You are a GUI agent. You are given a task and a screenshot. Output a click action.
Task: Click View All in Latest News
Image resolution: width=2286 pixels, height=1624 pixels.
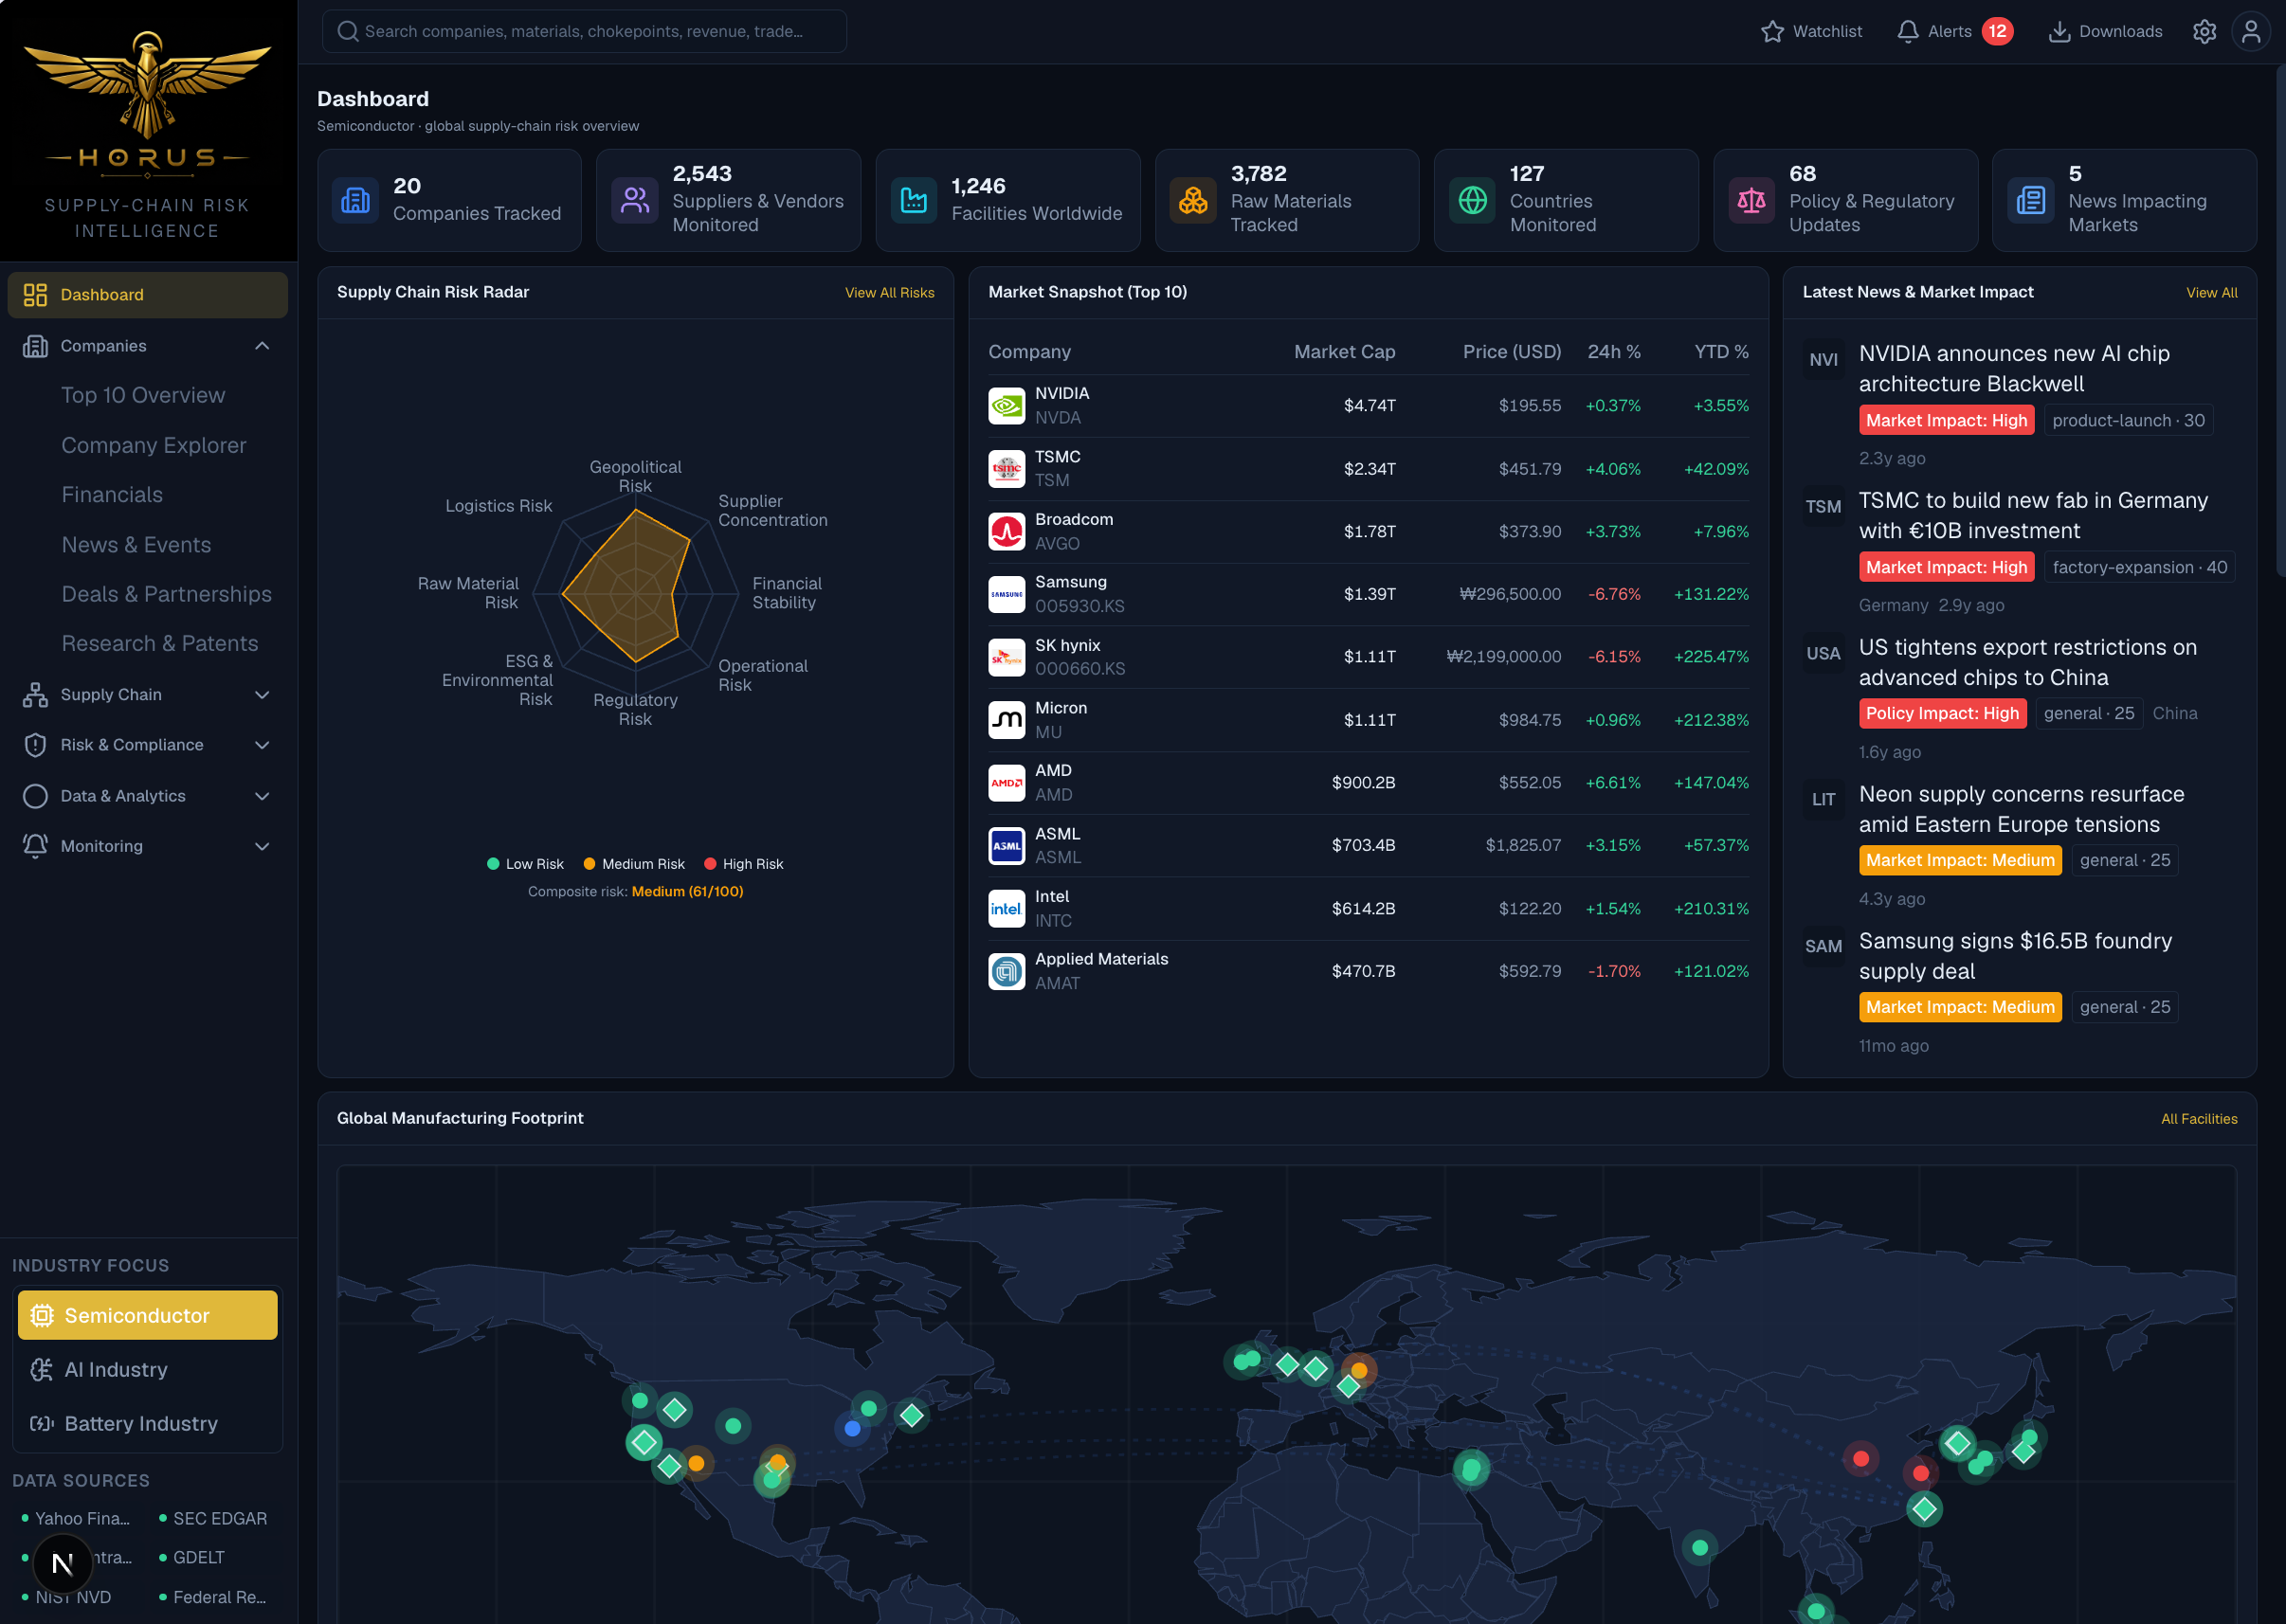point(2211,293)
